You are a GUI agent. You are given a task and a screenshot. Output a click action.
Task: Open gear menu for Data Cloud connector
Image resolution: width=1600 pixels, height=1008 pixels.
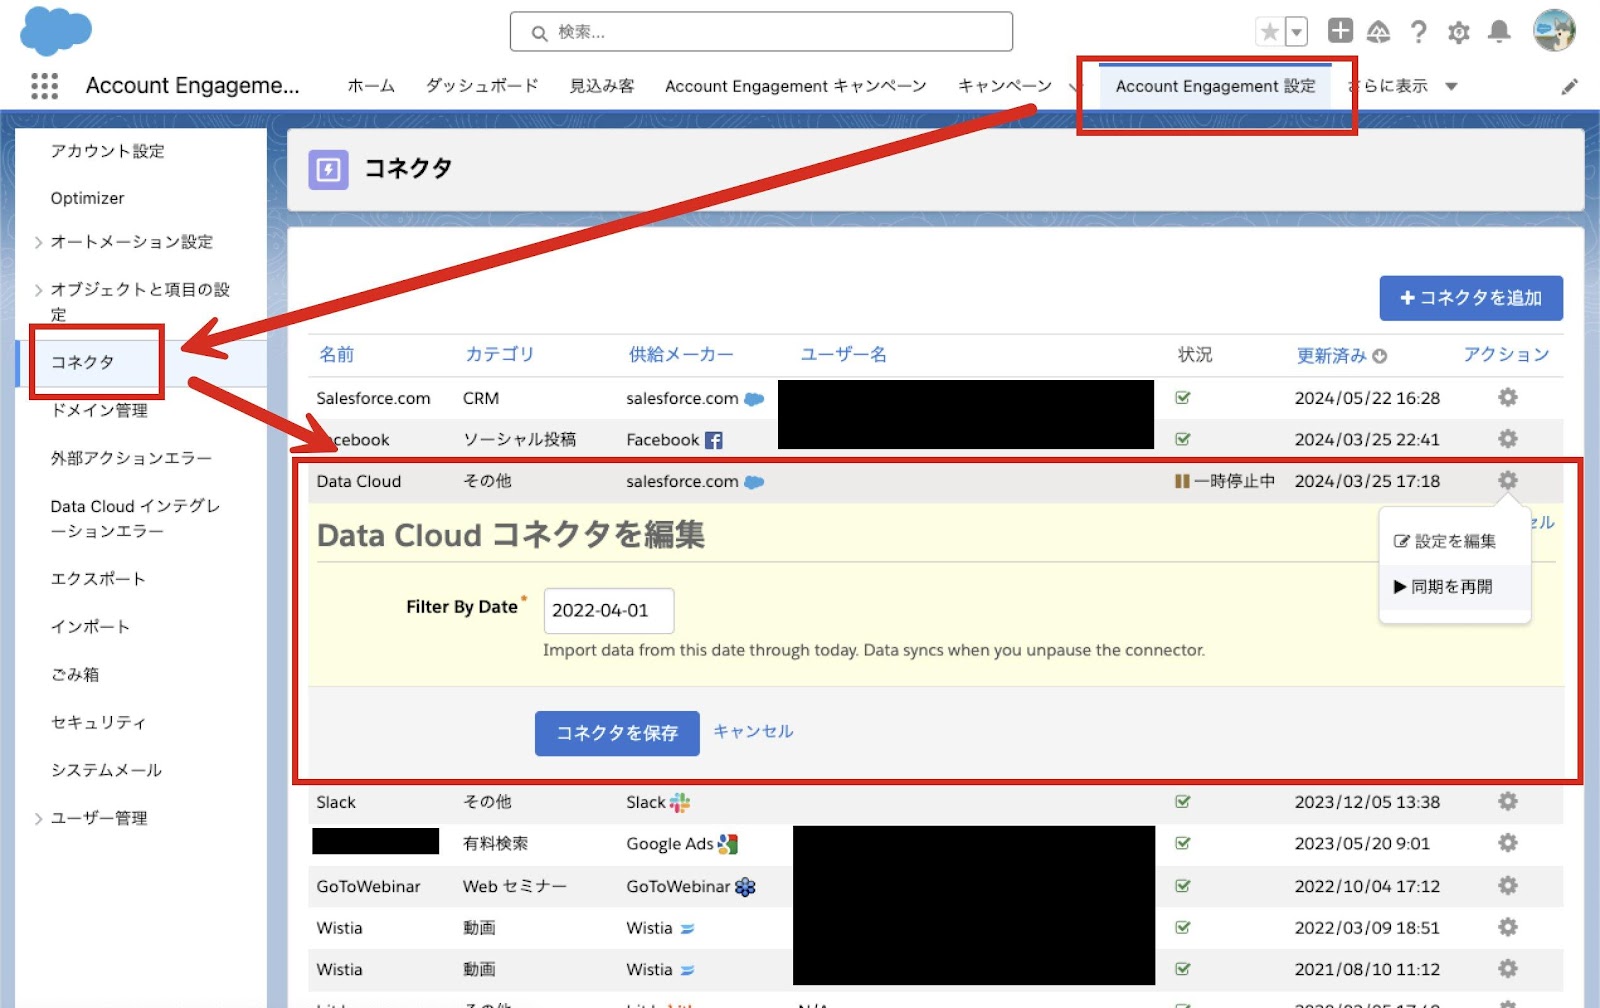(x=1508, y=481)
